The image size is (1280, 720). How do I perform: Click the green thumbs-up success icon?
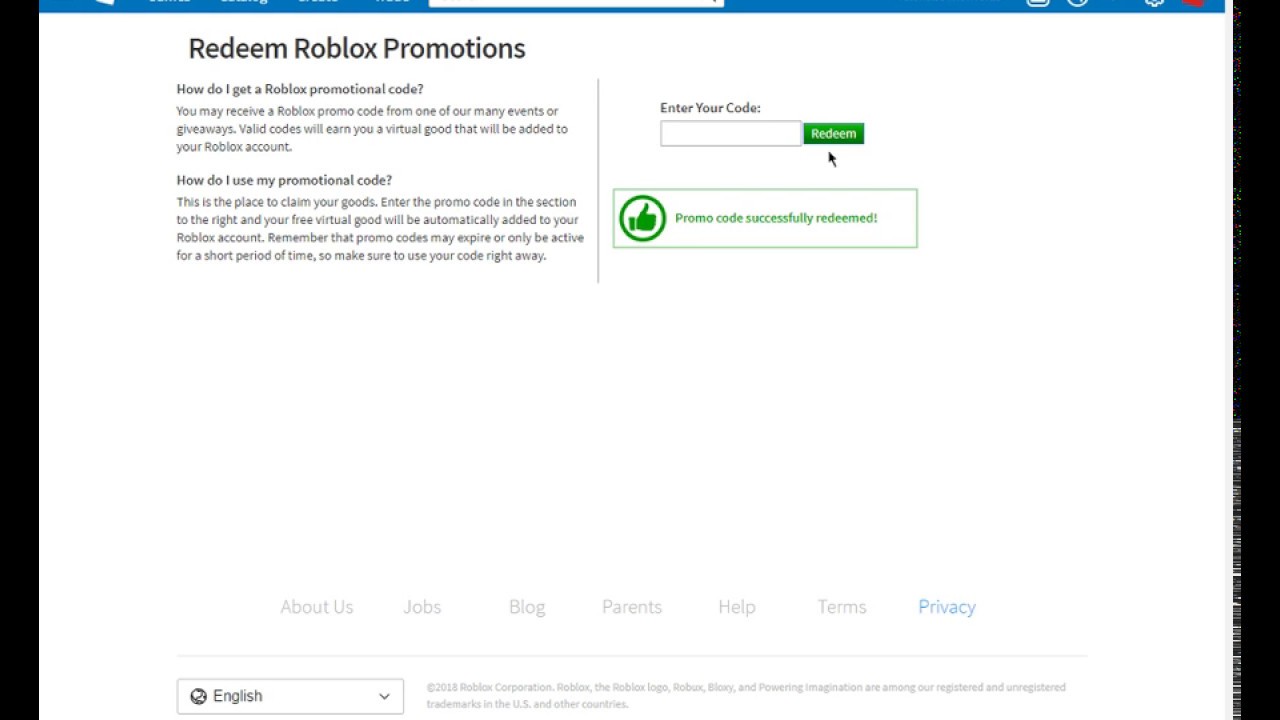pyautogui.click(x=642, y=218)
